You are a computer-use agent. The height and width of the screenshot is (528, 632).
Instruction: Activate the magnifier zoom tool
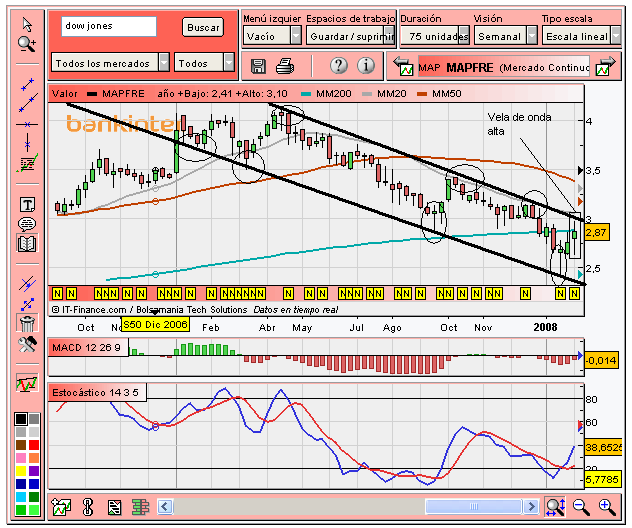click(27, 44)
